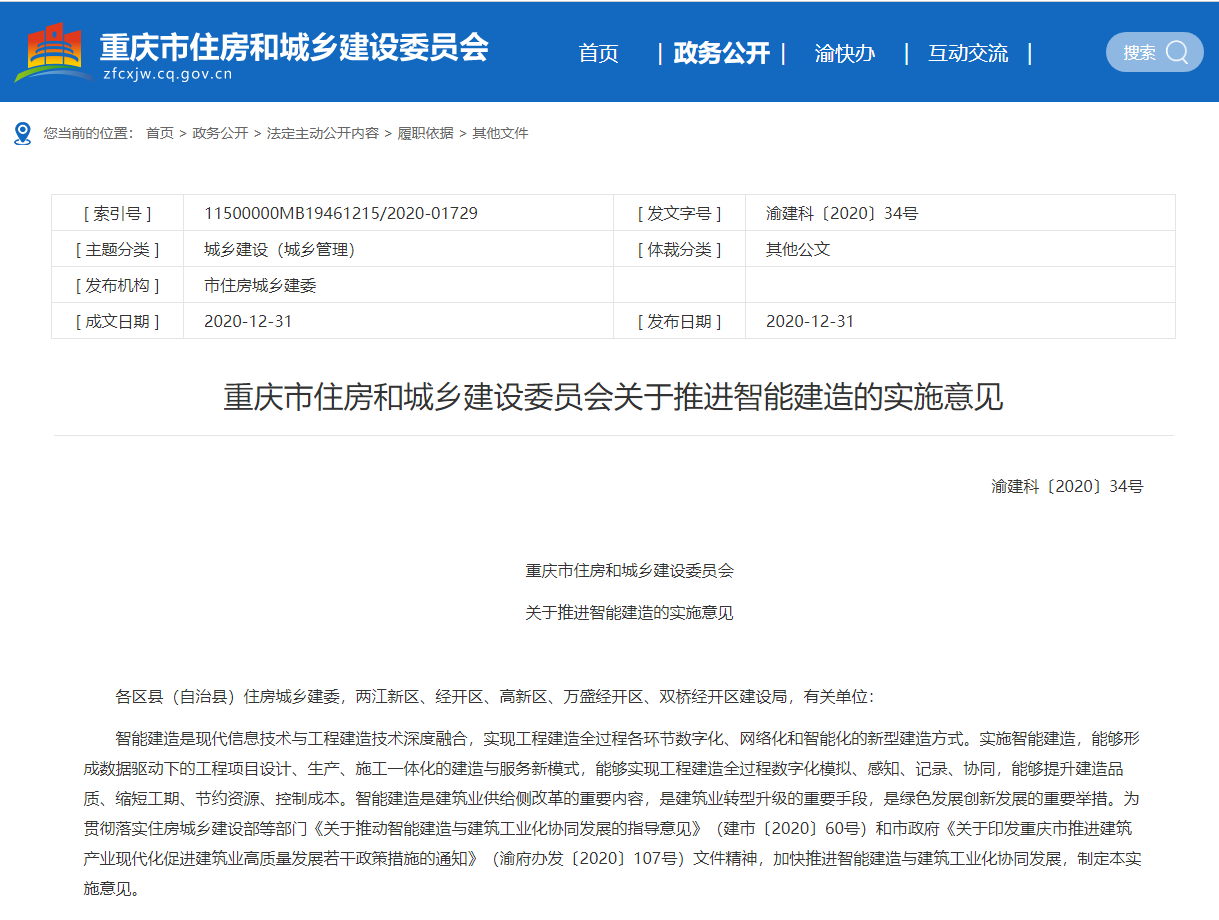Open the 首页 navigation menu item
Screen dimensions: 1219x920
[x=598, y=54]
